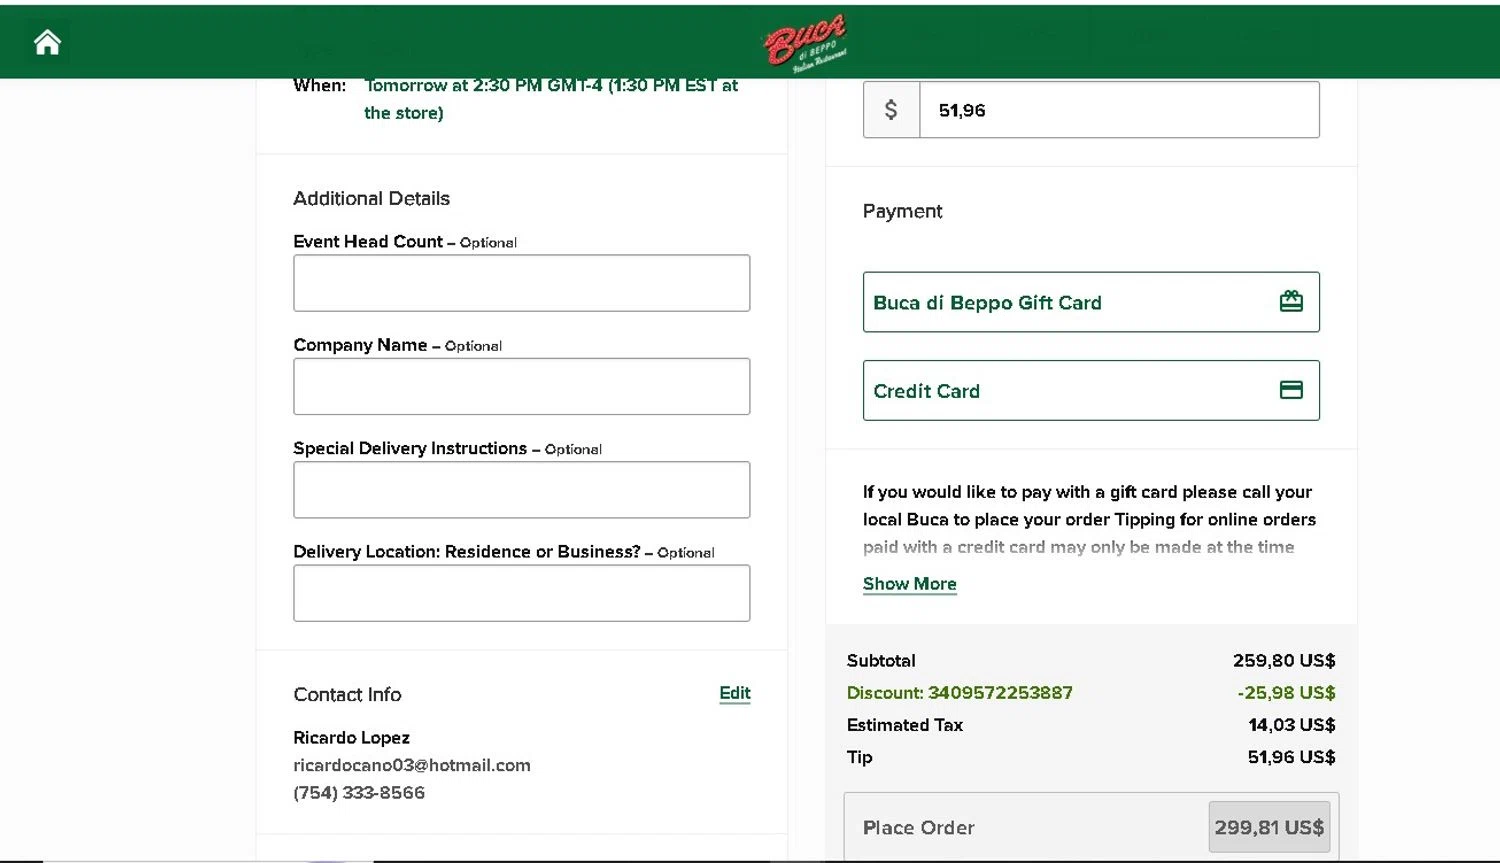Viewport: 1500px width, 863px height.
Task: Click the discount amount -25,98 US$
Action: 1286,693
